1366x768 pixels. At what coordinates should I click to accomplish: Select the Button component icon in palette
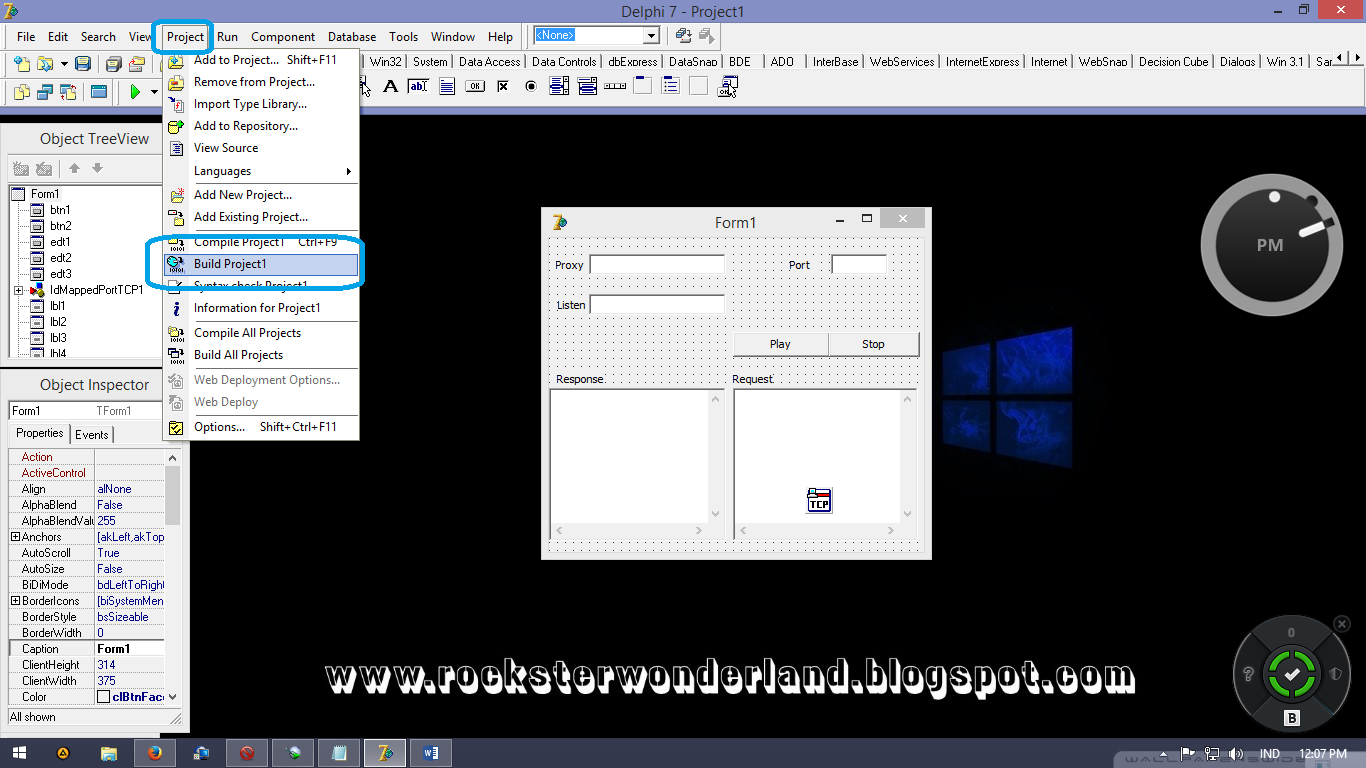(475, 87)
